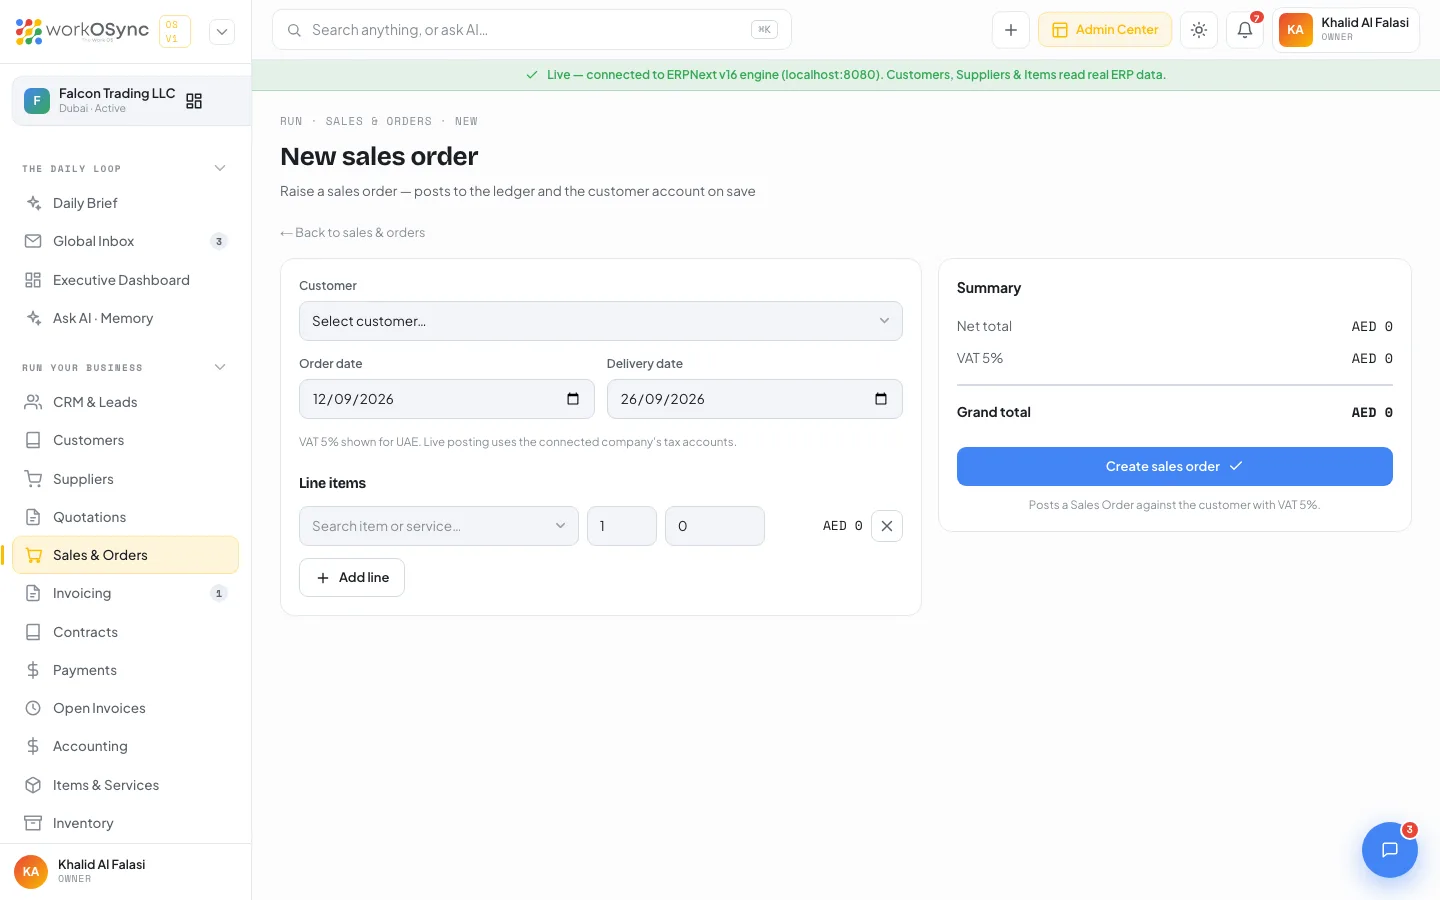This screenshot has width=1440, height=900.
Task: Open the chat bubble widget
Action: click(1389, 850)
